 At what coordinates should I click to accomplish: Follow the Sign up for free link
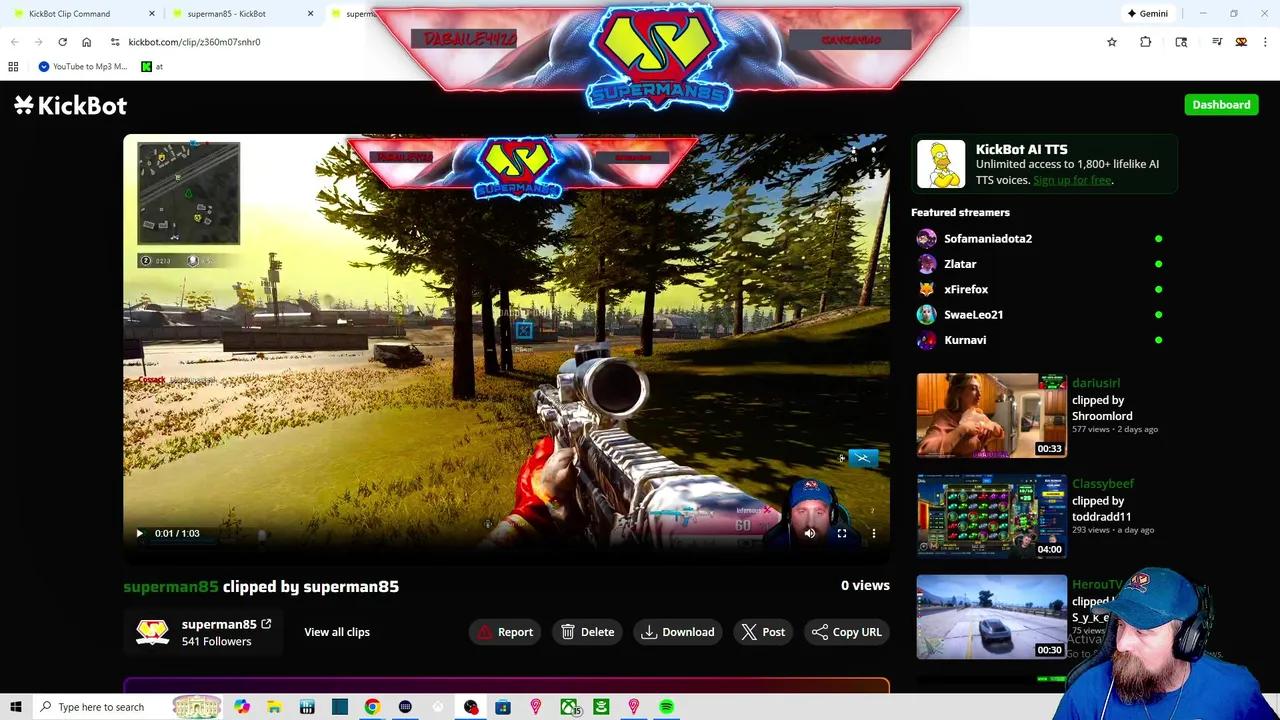pyautogui.click(x=1072, y=180)
